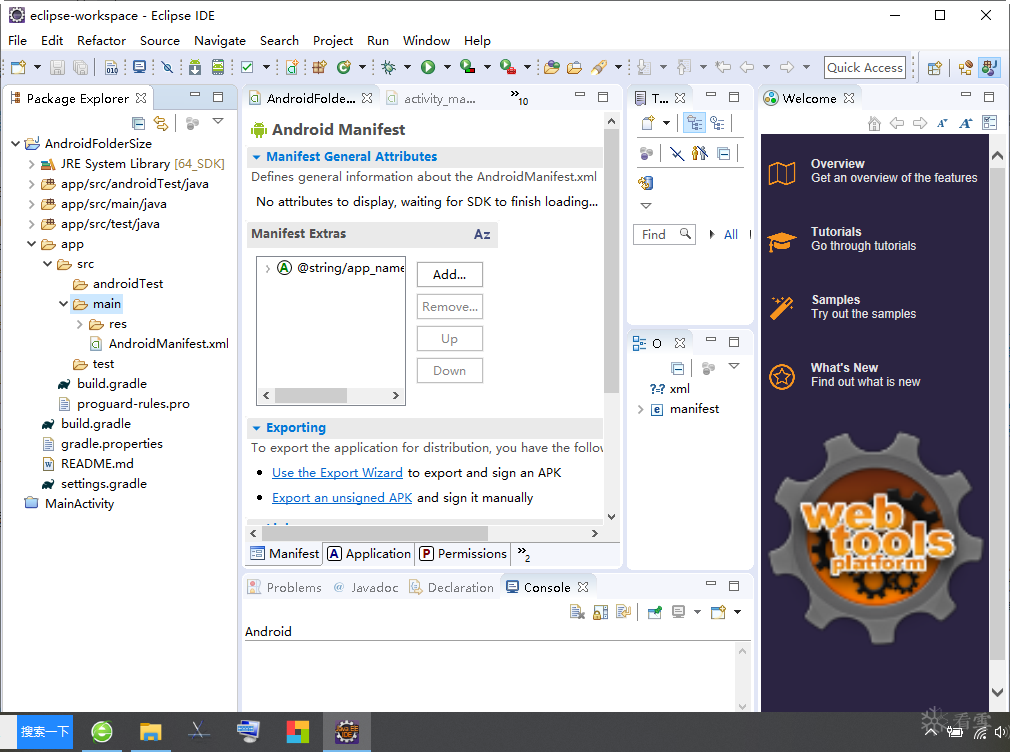Click the Search pen icon in toolbar

[599, 67]
